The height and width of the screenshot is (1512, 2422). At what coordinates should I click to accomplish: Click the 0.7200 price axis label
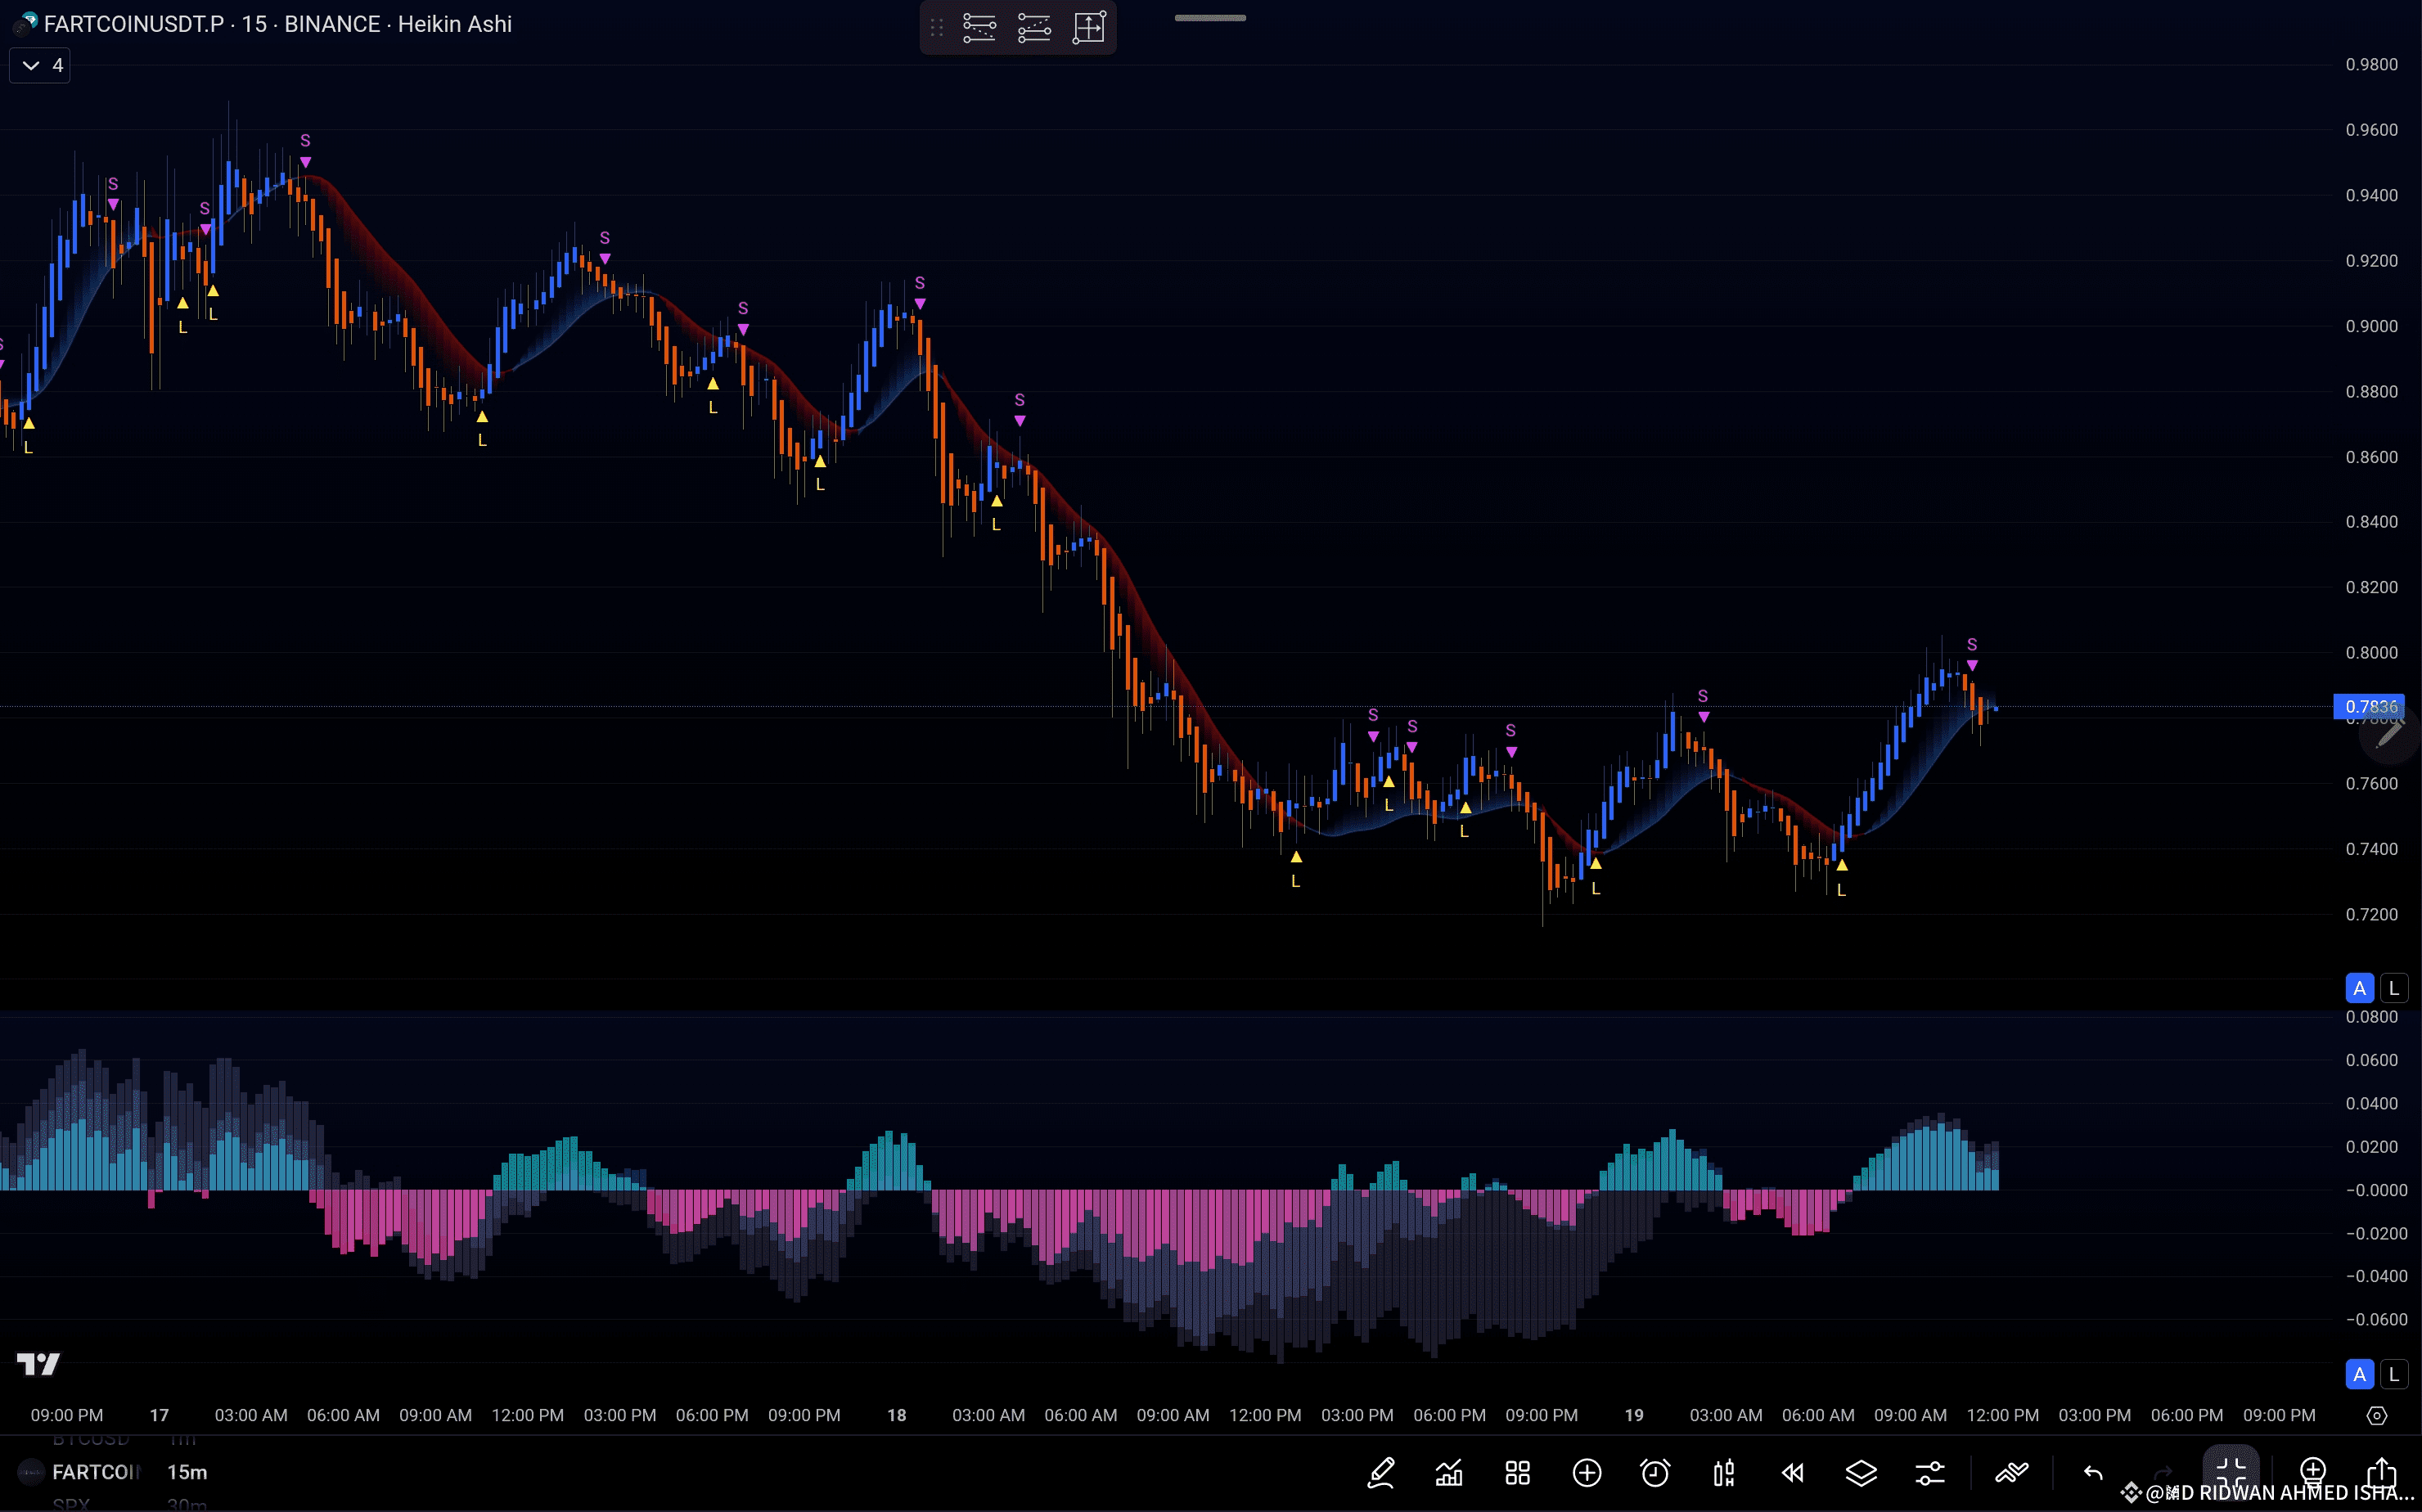pos(2371,914)
